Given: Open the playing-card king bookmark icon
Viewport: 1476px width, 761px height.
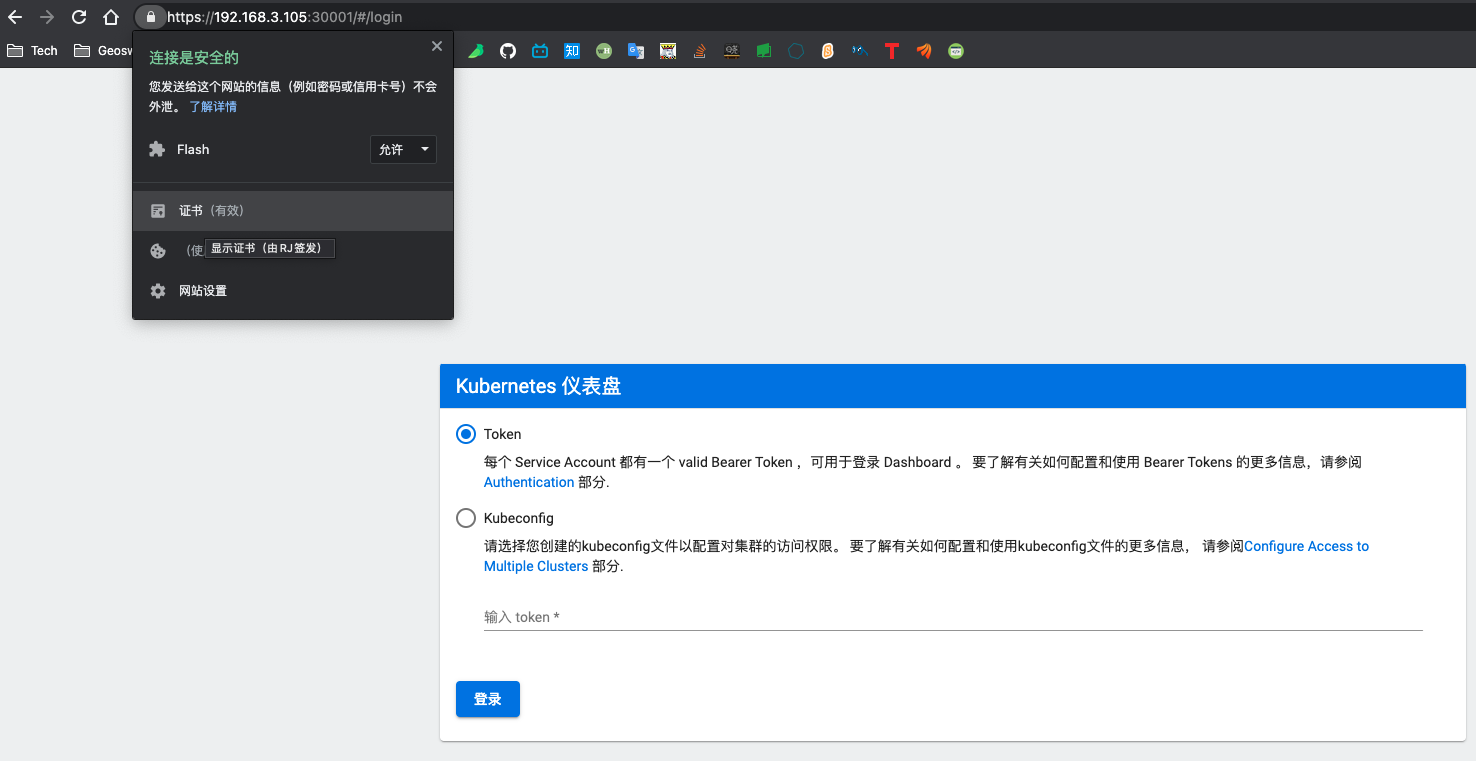Looking at the screenshot, I should tap(668, 51).
